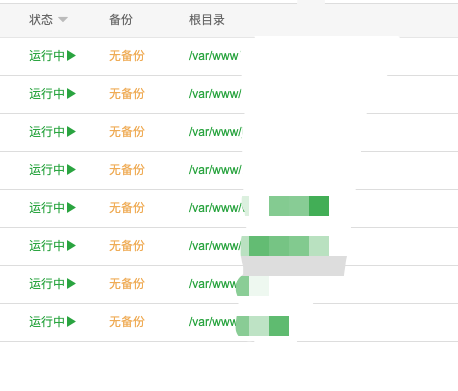Open the /var/www path in second row
458x391 pixels.
[x=215, y=94]
